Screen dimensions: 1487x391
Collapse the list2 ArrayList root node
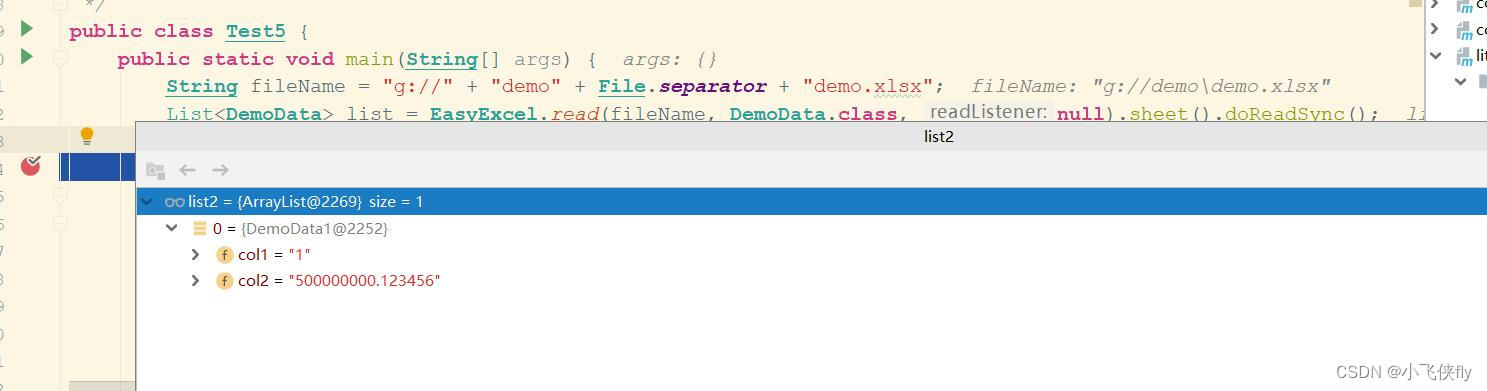point(148,202)
